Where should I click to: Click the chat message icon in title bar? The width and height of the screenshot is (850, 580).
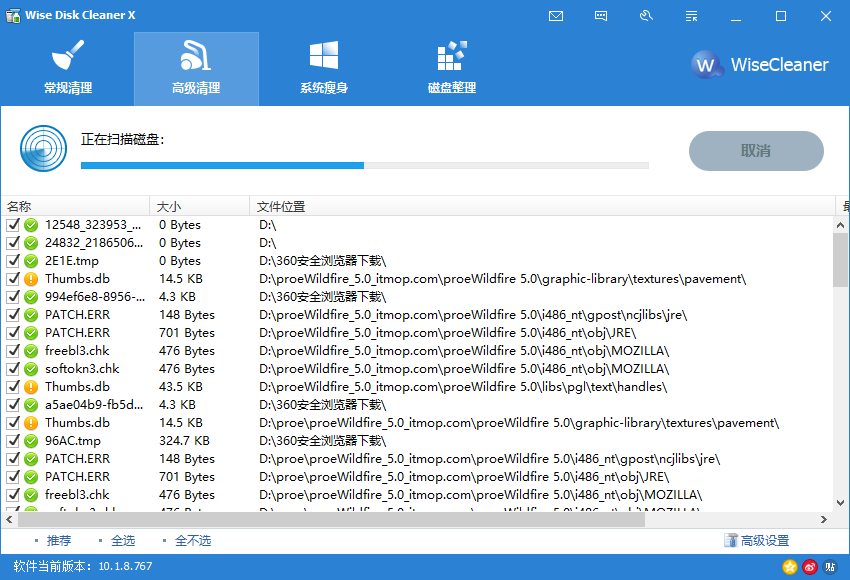601,16
